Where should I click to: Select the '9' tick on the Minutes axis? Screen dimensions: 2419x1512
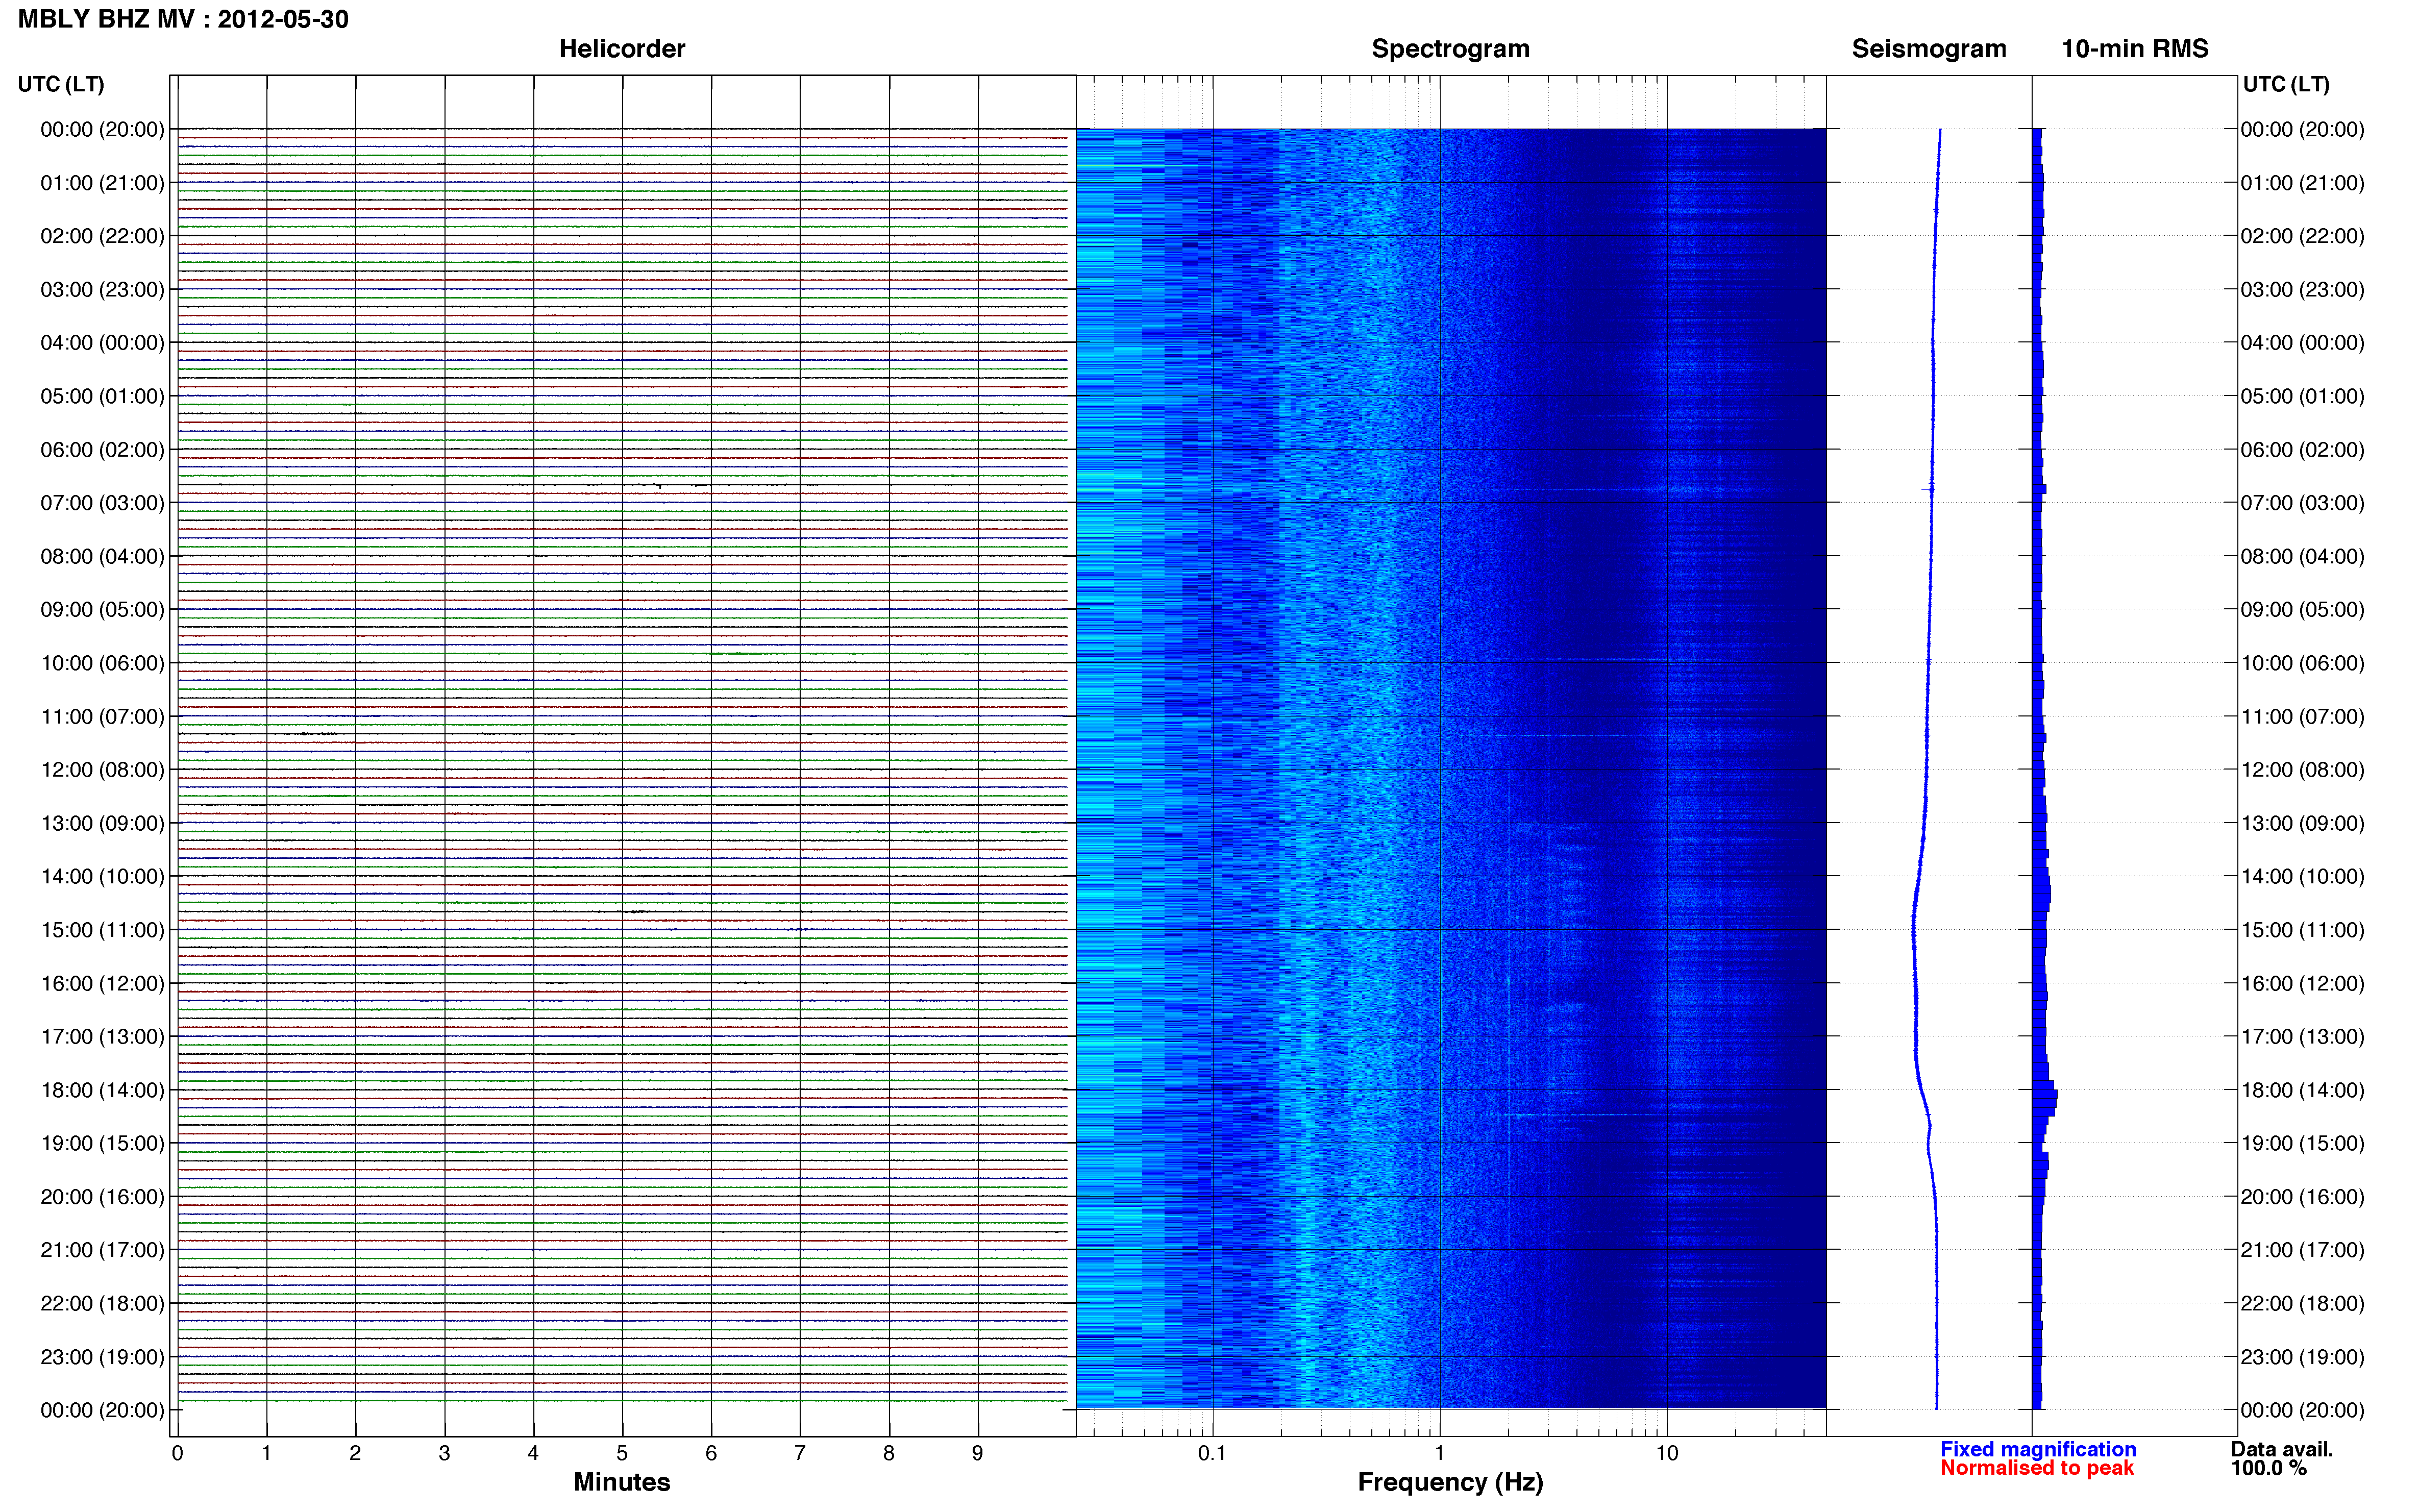[978, 1453]
